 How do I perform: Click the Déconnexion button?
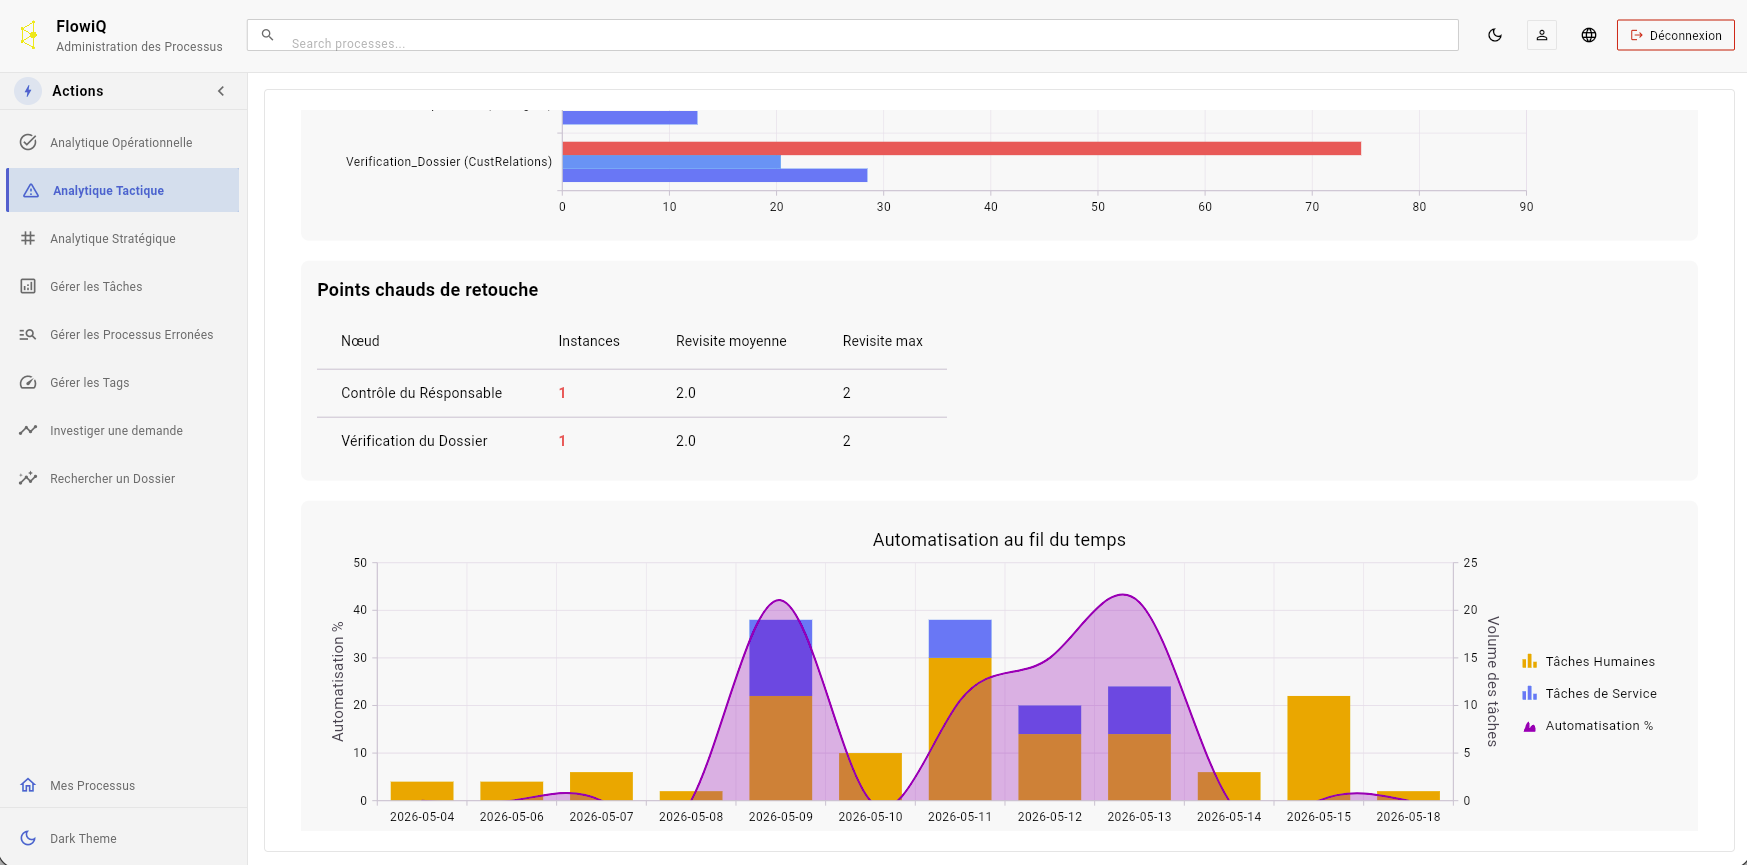coord(1676,35)
